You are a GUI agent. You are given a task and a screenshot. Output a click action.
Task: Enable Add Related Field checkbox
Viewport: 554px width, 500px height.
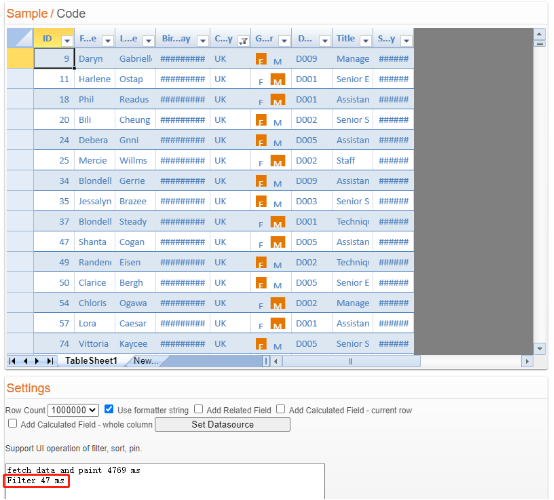click(199, 409)
